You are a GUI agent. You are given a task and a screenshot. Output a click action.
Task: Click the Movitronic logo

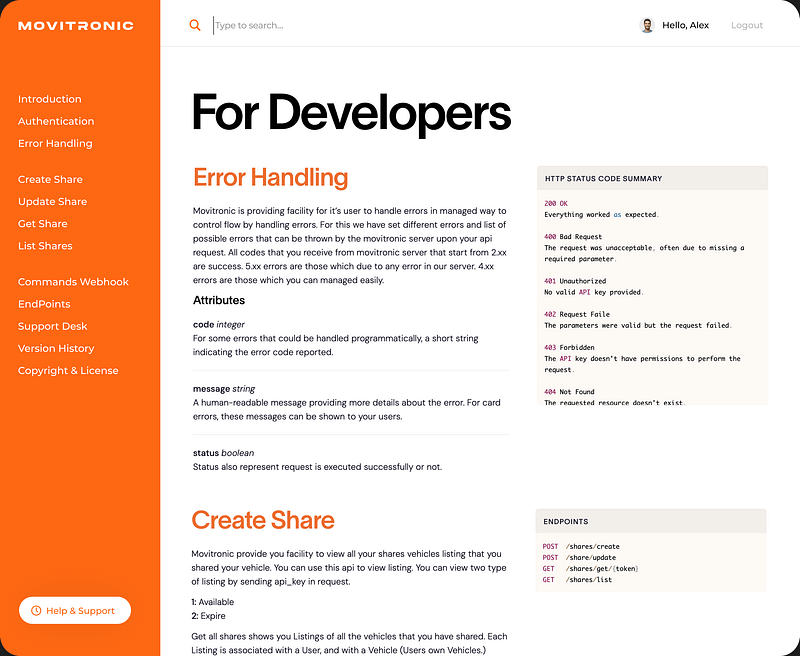tap(75, 25)
